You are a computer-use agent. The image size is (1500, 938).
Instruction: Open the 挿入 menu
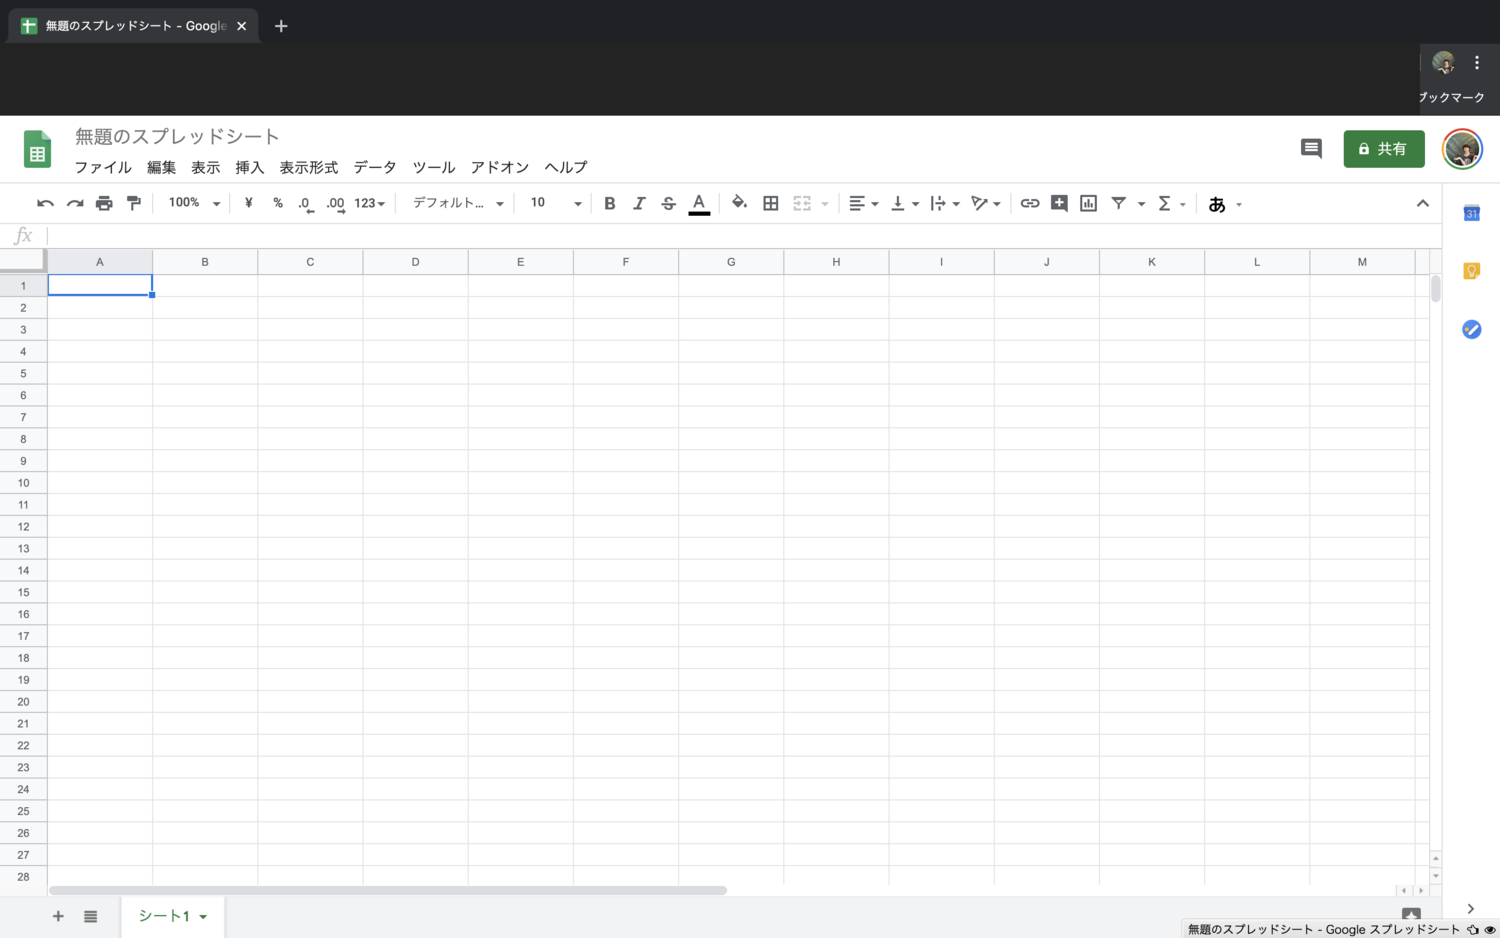point(249,167)
